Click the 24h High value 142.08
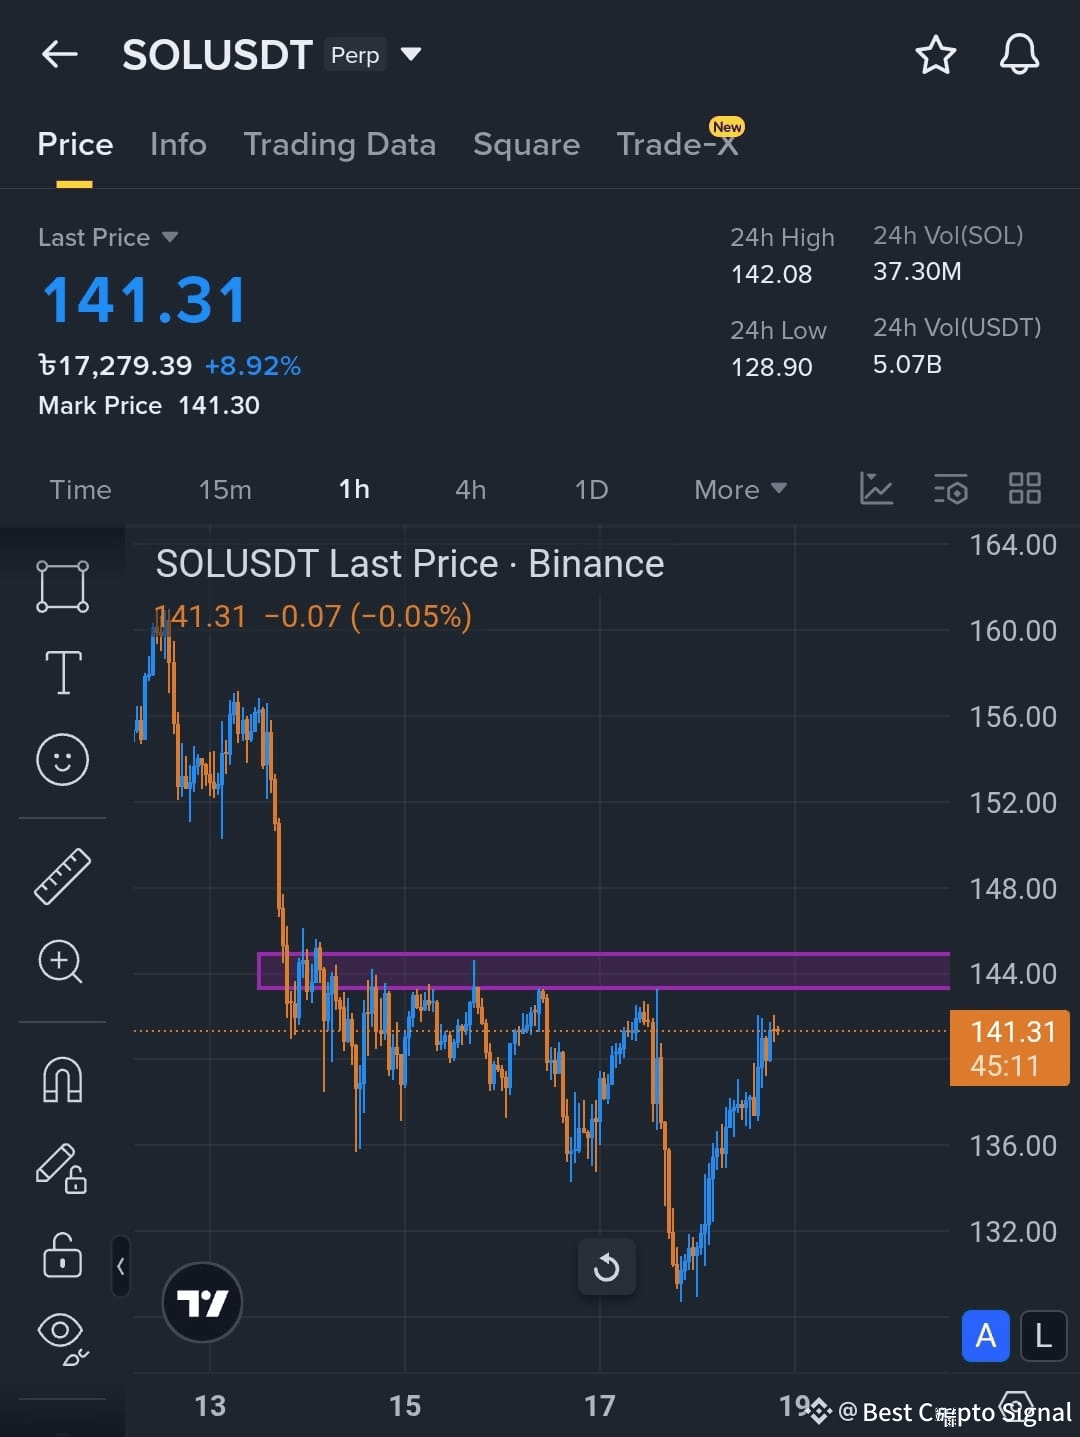This screenshot has width=1080, height=1437. click(771, 274)
